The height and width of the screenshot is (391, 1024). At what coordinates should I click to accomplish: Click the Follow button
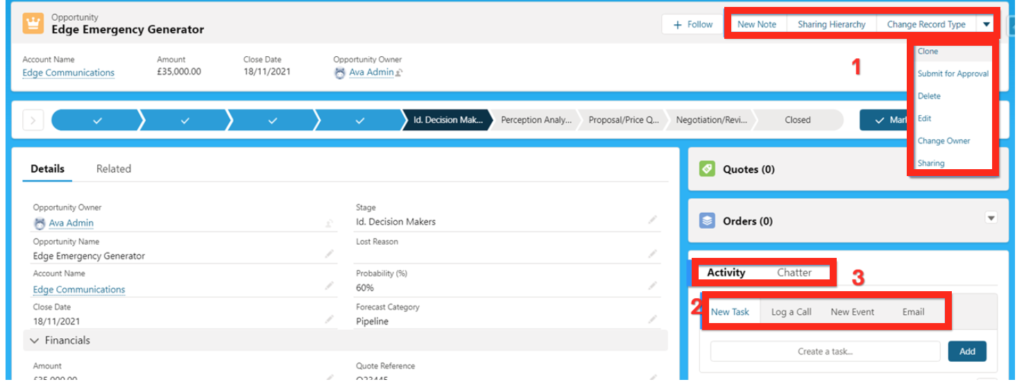tap(693, 24)
